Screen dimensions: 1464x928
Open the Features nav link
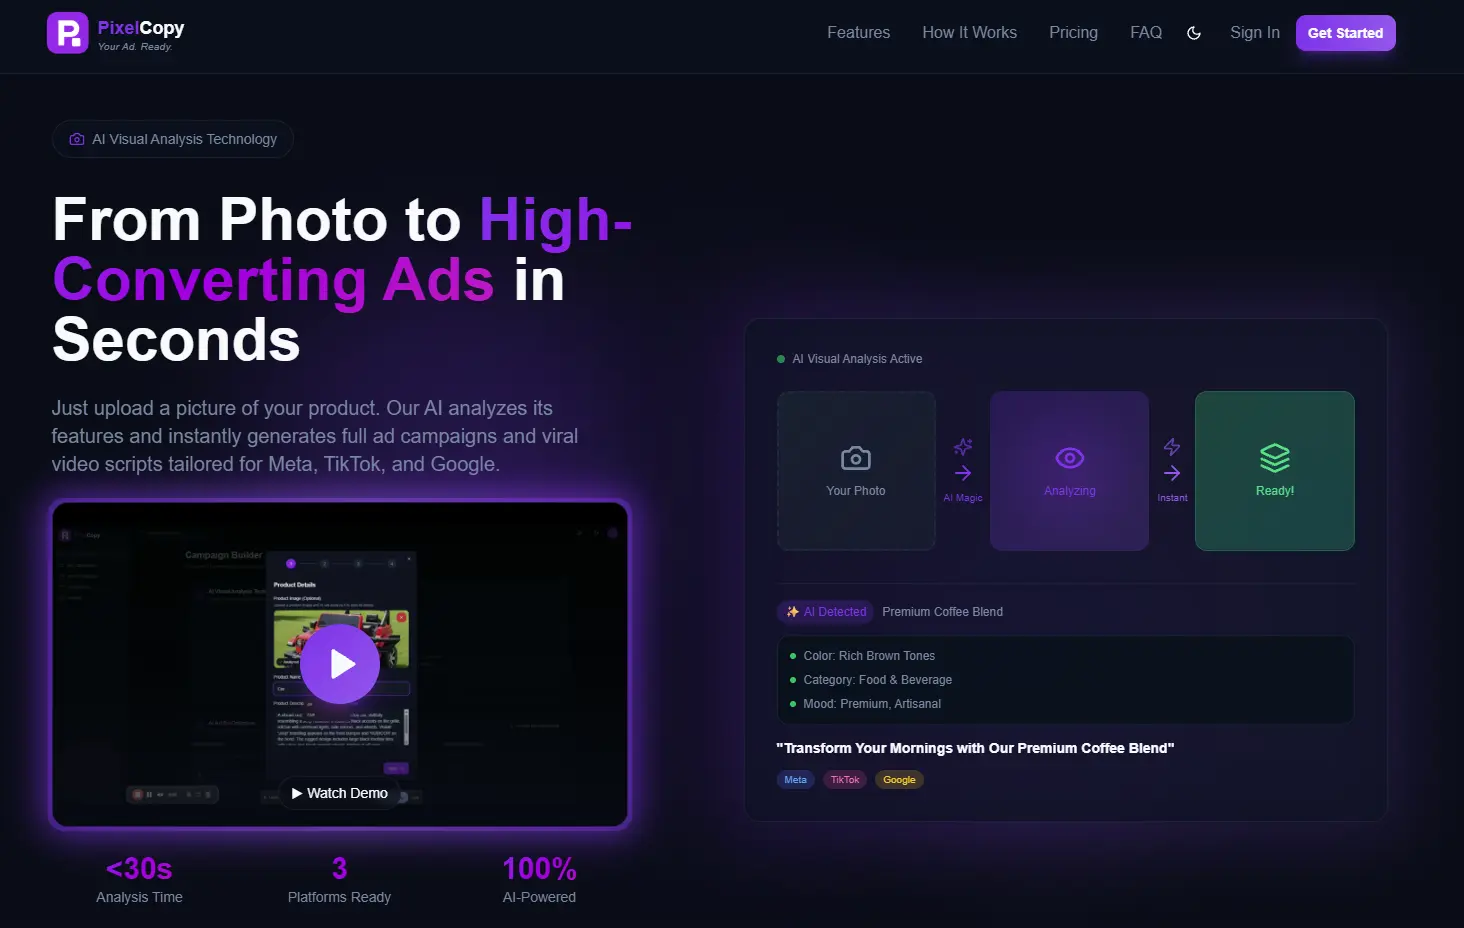[x=858, y=33]
